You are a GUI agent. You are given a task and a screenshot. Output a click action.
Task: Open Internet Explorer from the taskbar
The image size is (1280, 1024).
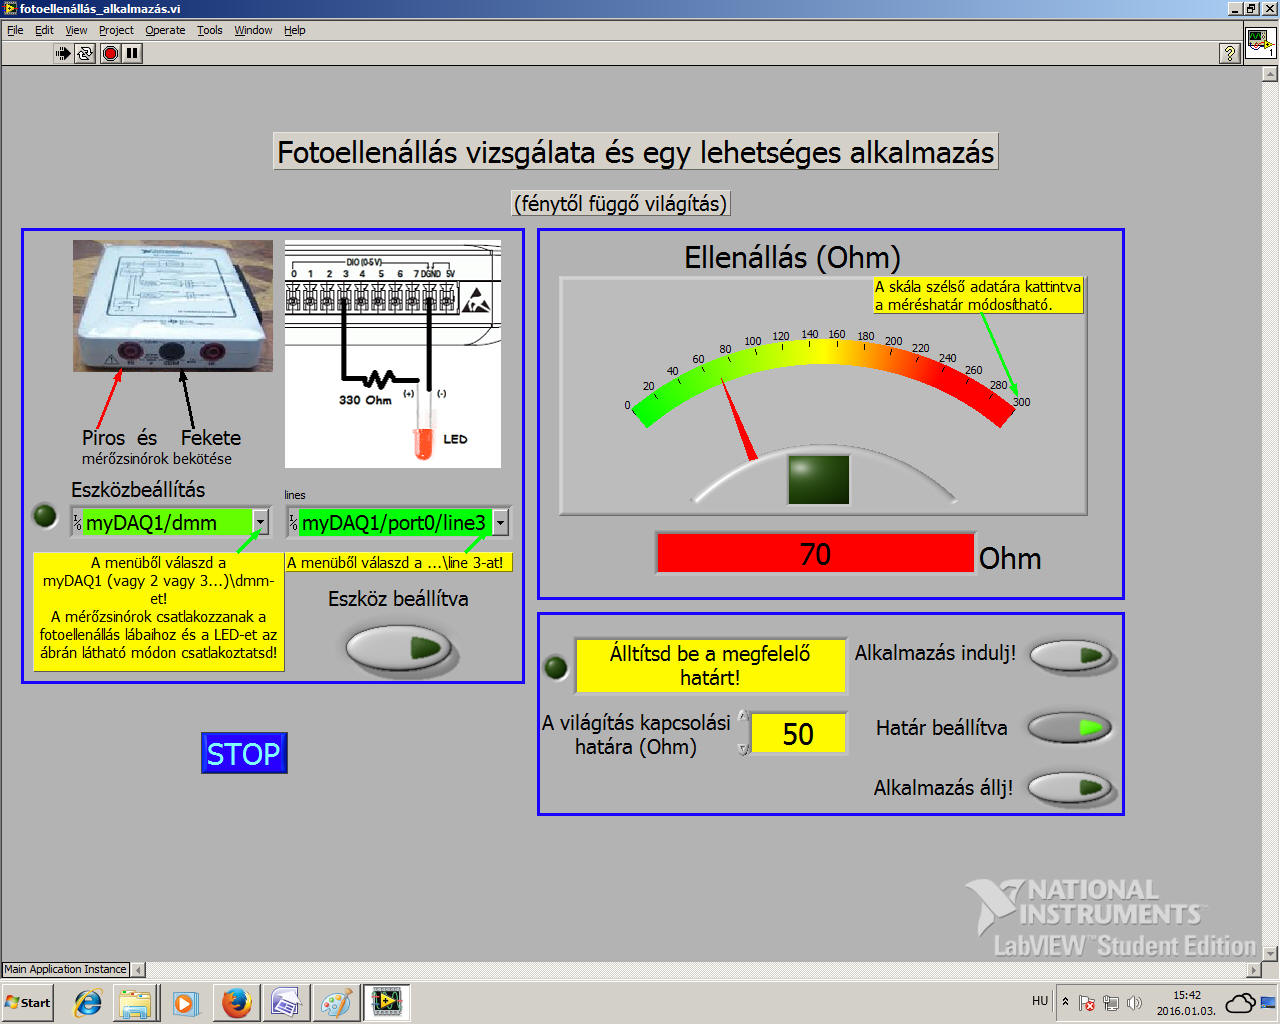point(88,1002)
